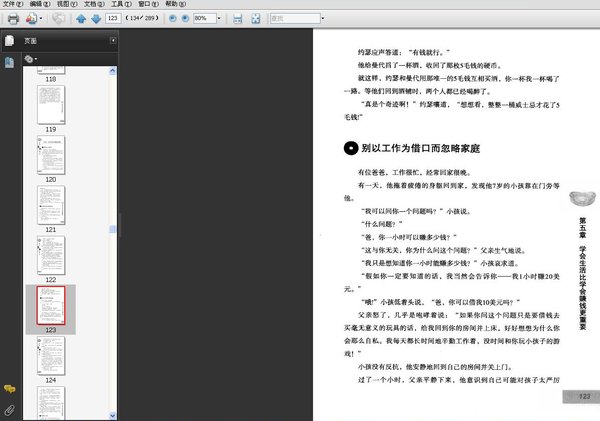Open the 80% zoom level dropdown
The height and width of the screenshot is (421, 600).
(219, 19)
